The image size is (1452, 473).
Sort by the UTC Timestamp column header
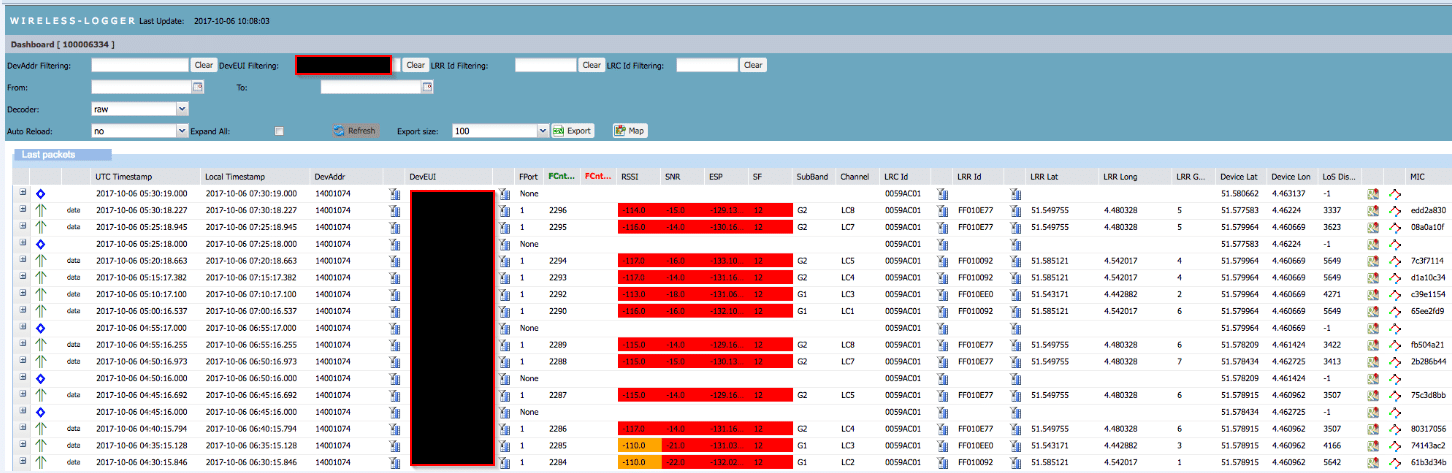[123, 176]
